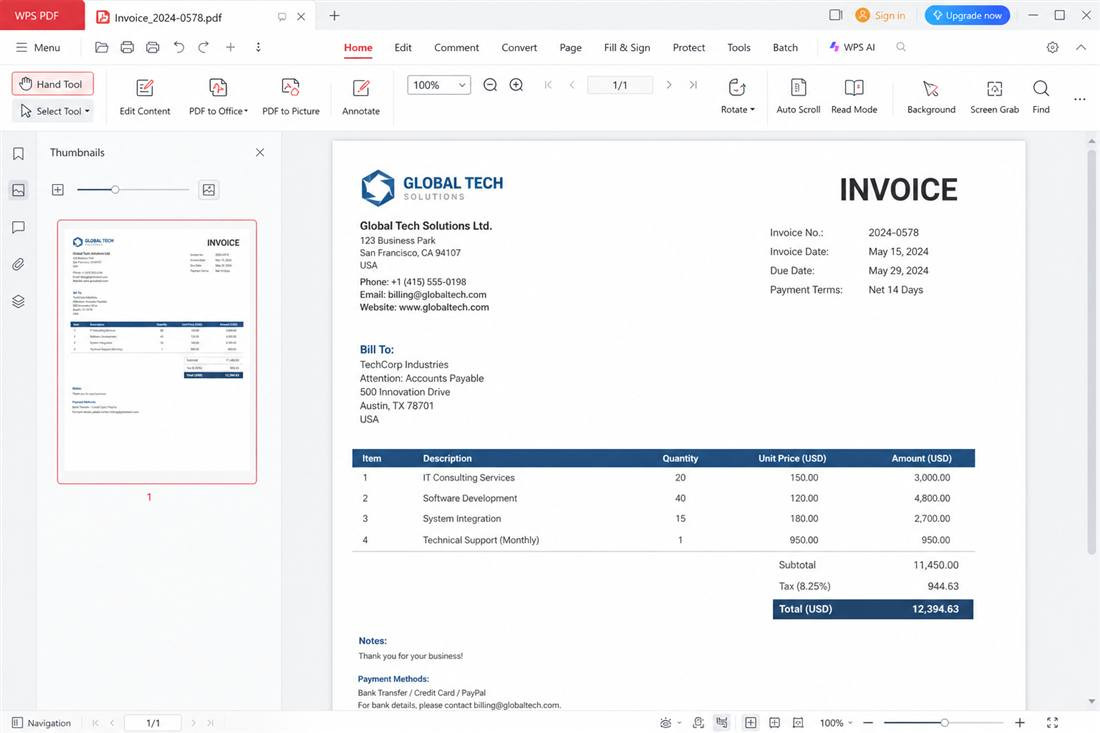The width and height of the screenshot is (1100, 733).
Task: Open a new tab with plus
Action: pyautogui.click(x=334, y=15)
